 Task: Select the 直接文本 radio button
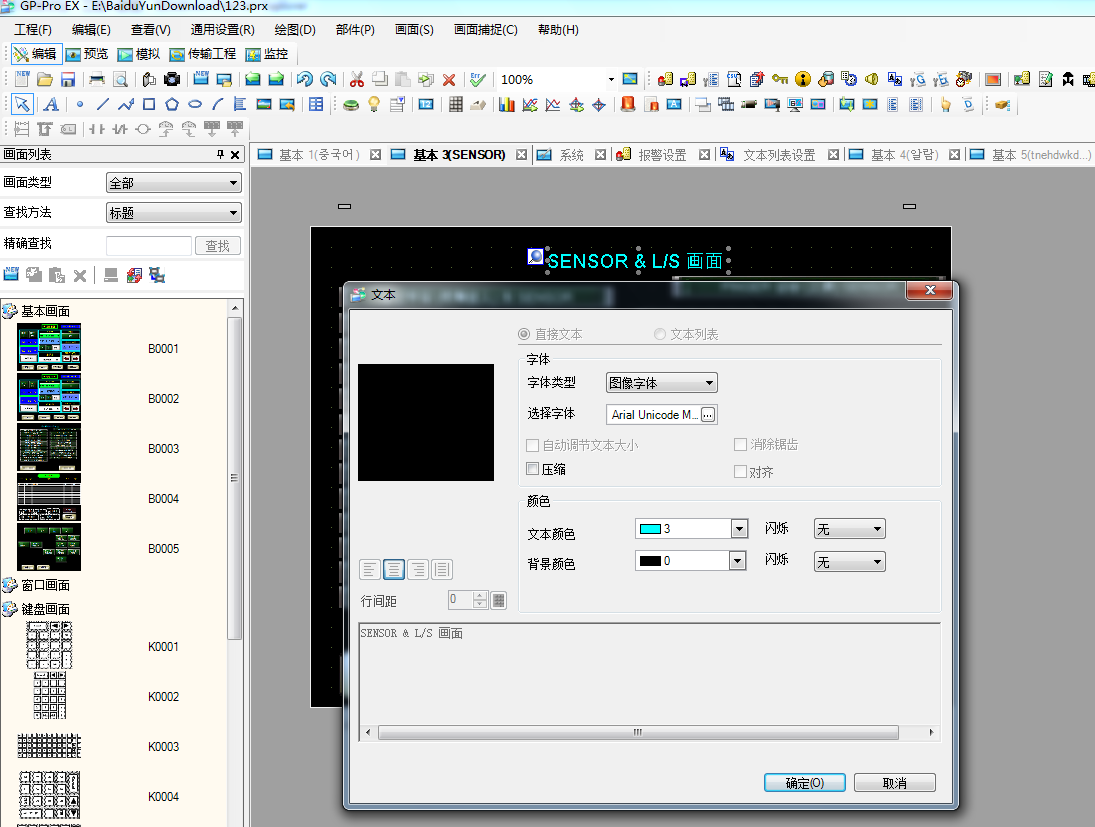pos(523,334)
